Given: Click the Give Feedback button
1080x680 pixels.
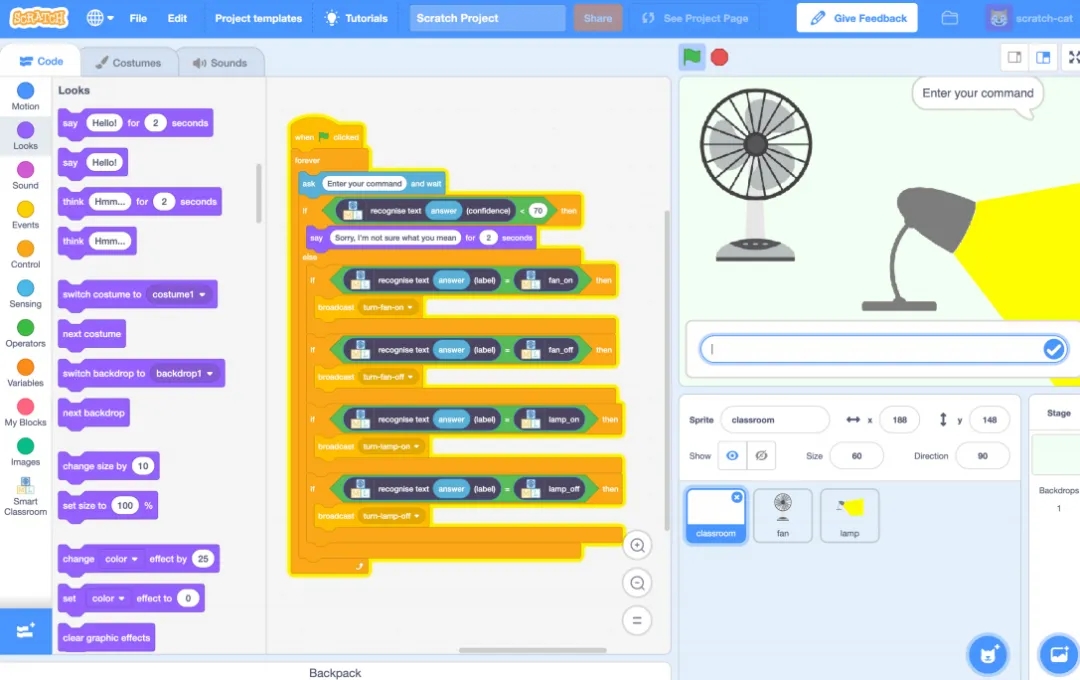Looking at the screenshot, I should 858,18.
